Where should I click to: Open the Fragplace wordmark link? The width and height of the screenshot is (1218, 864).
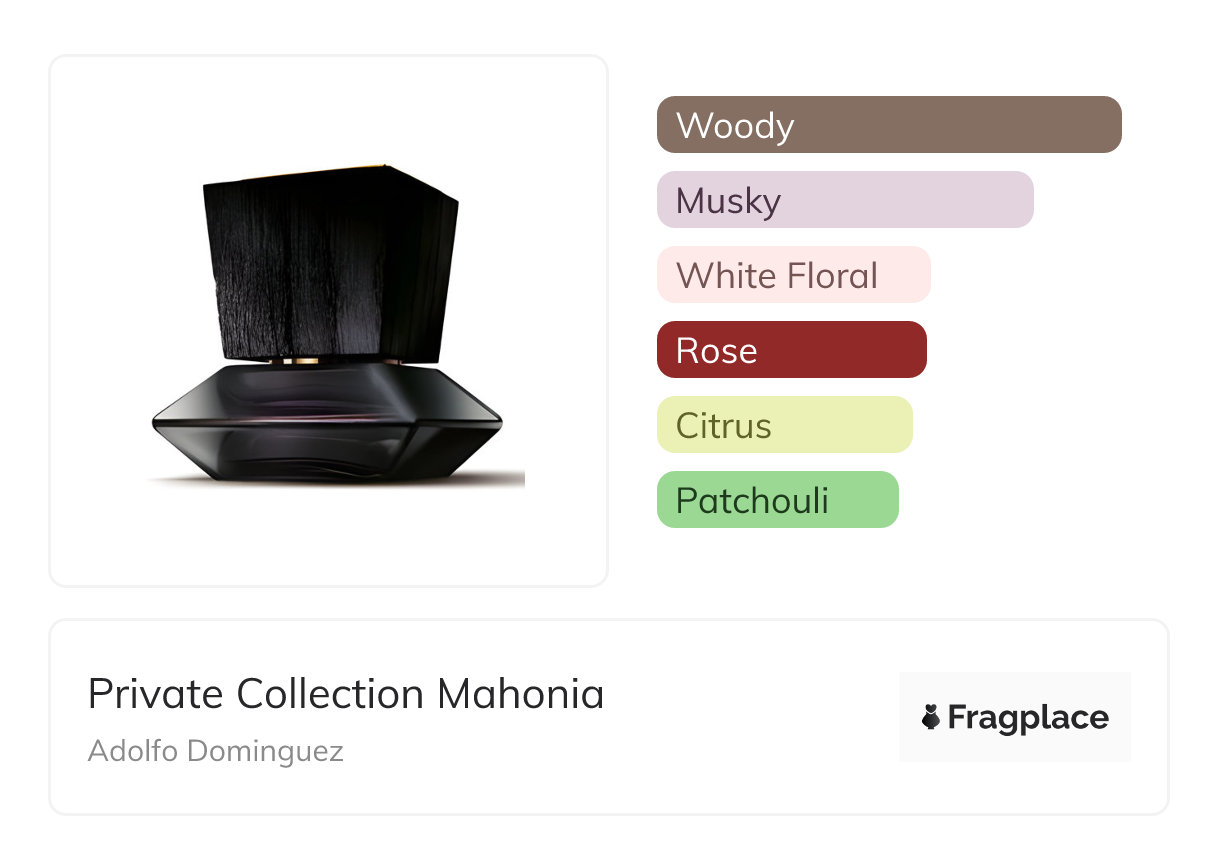pos(1028,717)
